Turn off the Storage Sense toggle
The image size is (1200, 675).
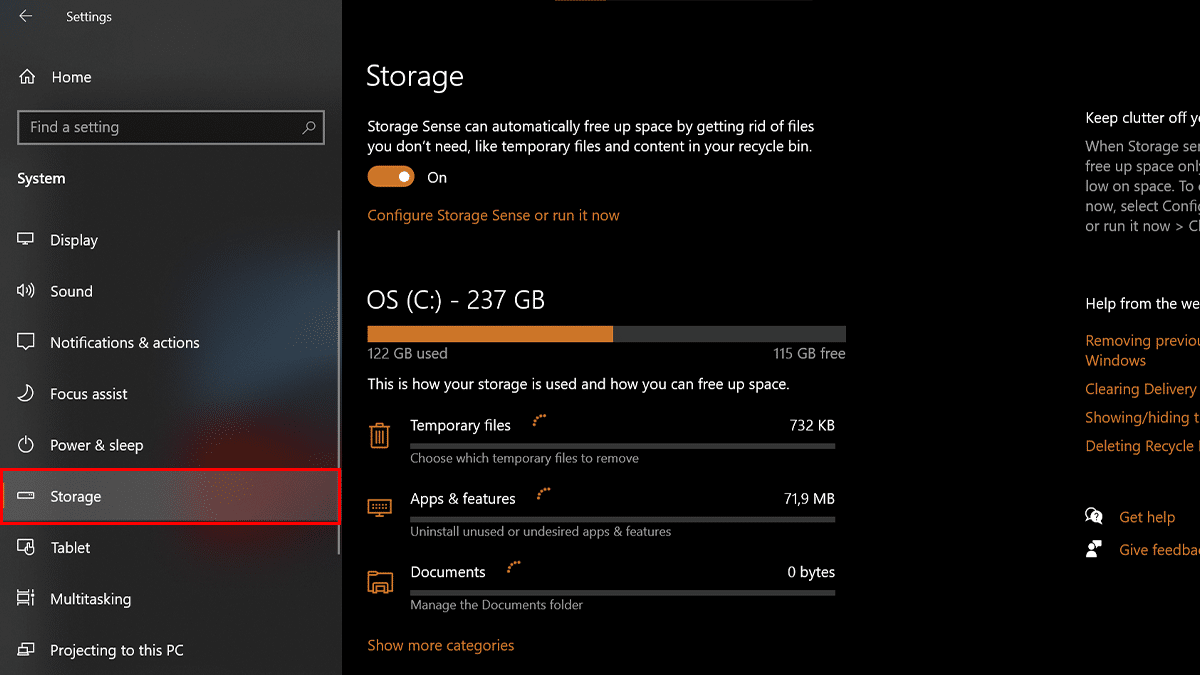[391, 177]
